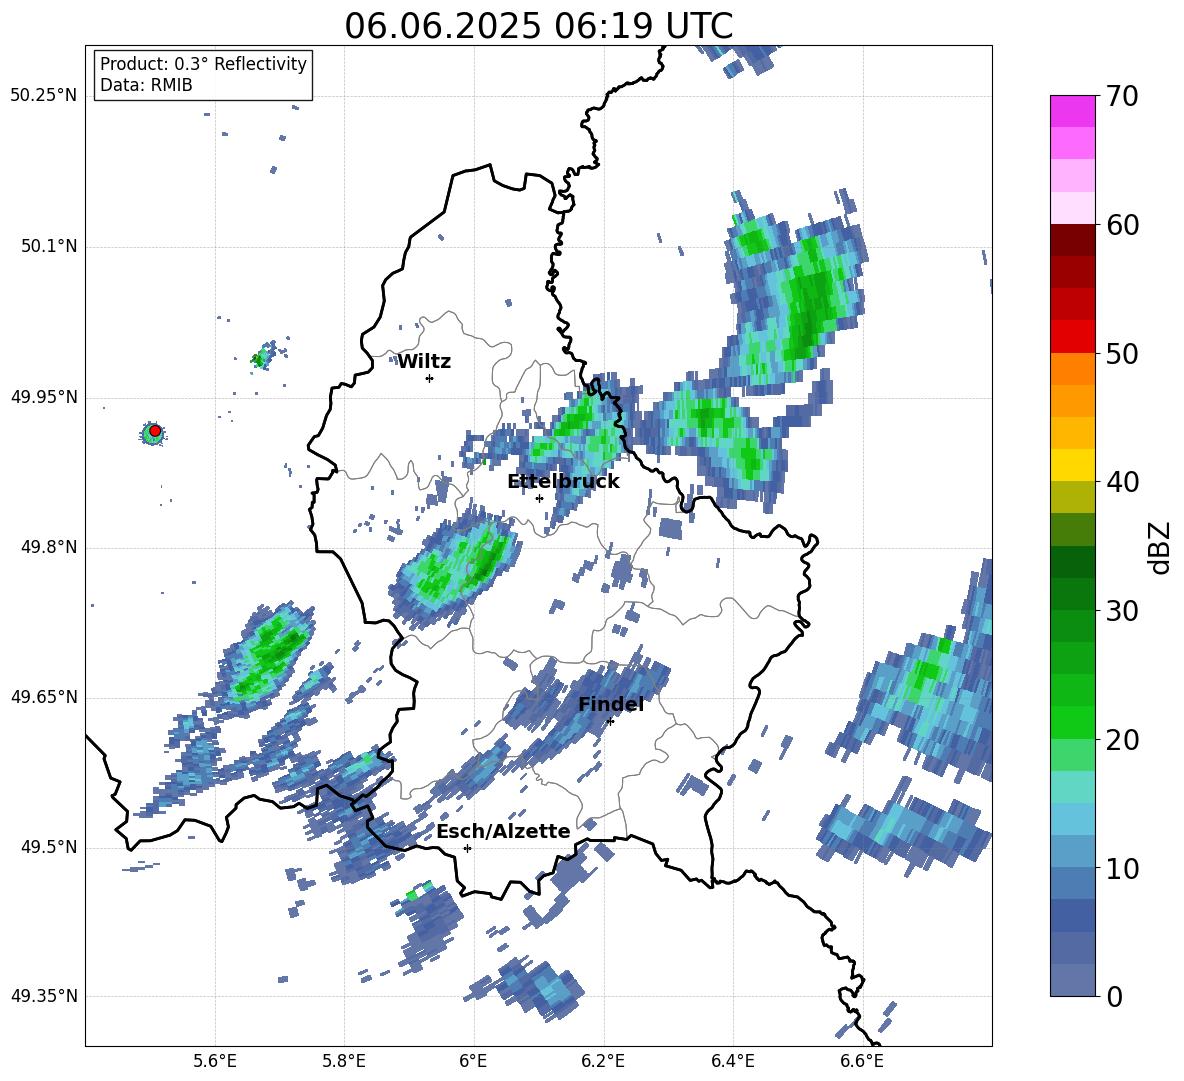Click the 49.8°N latitude label
Screen dimensions: 1184x1081
(48, 547)
